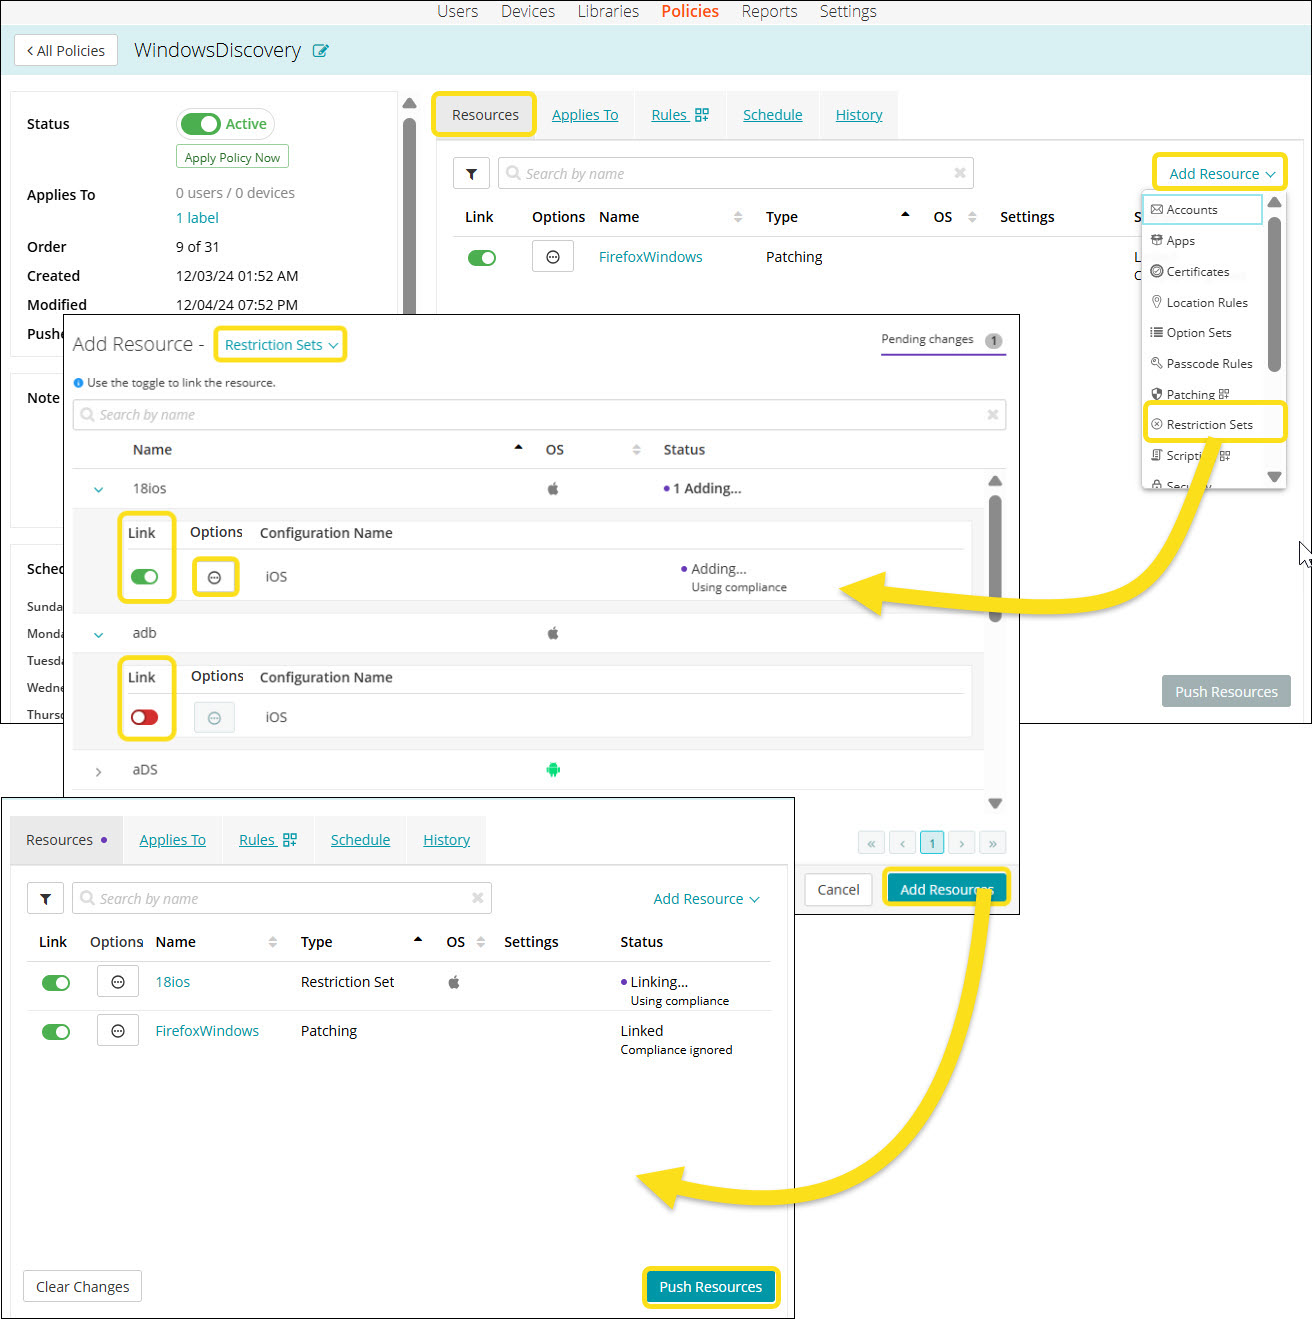Screen dimensions: 1312x1319
Task: Click the edit pencil icon beside WindowsDiscovery
Action: 320,51
